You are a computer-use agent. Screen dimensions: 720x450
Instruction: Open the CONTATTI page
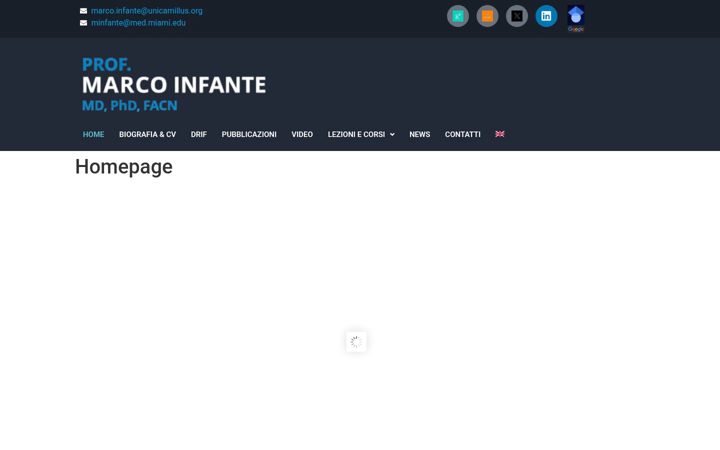pos(462,135)
